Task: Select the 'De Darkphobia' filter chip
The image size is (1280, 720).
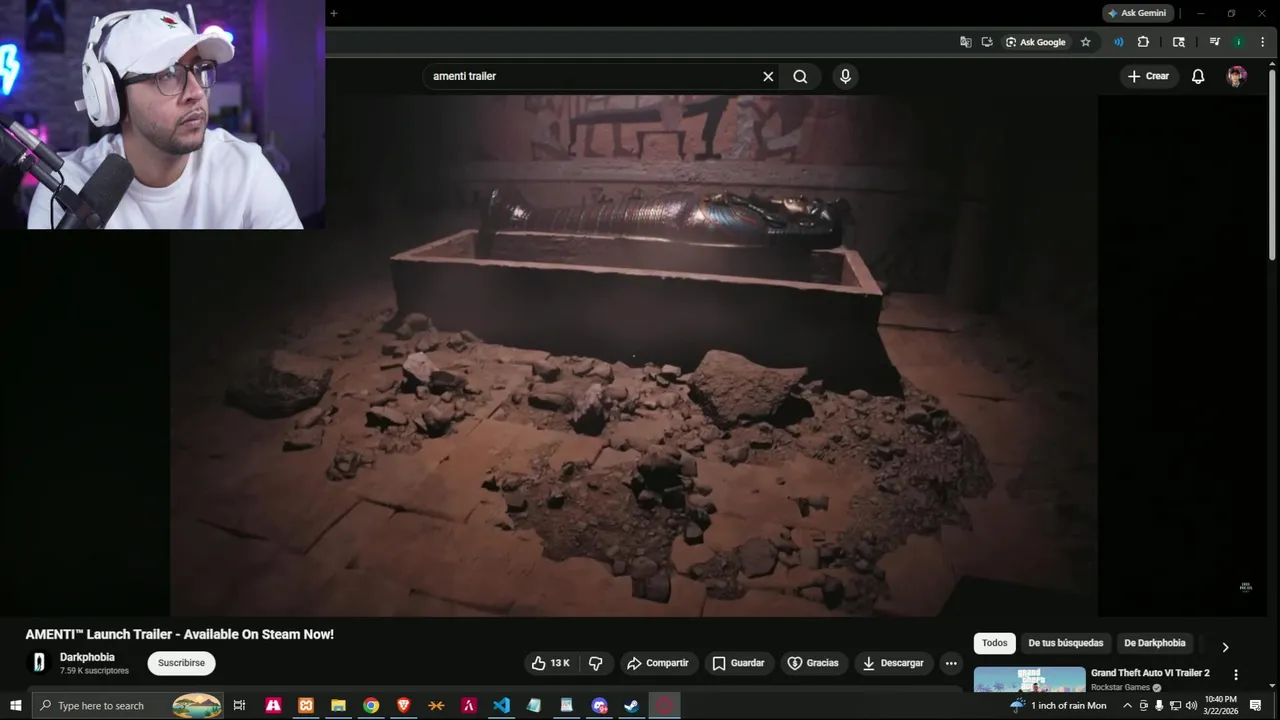Action: (x=1154, y=643)
